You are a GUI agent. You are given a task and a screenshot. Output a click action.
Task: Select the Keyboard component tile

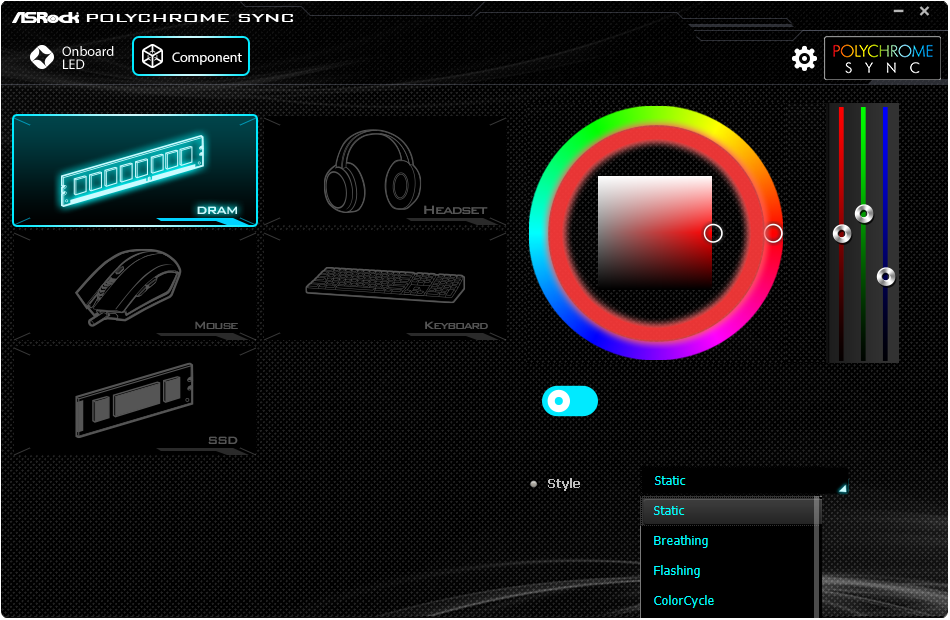pos(385,285)
